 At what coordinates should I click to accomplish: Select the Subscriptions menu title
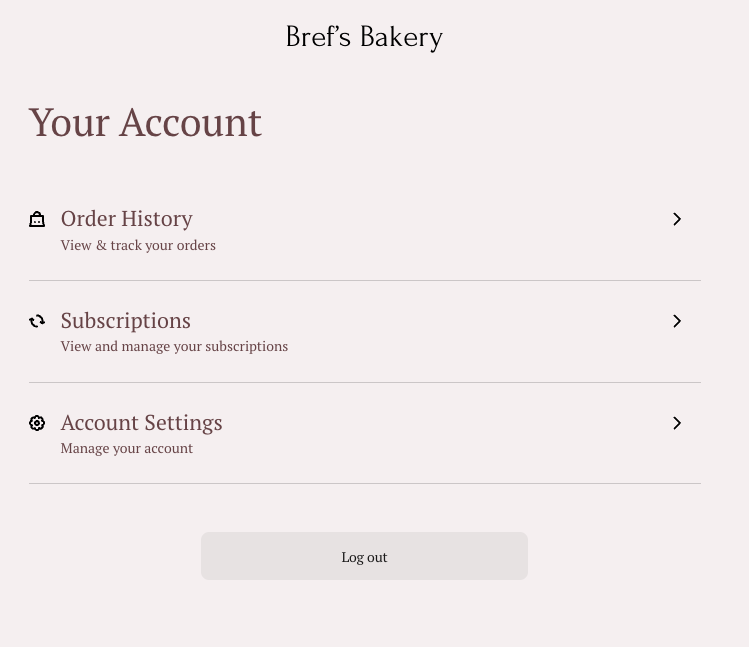click(x=125, y=321)
